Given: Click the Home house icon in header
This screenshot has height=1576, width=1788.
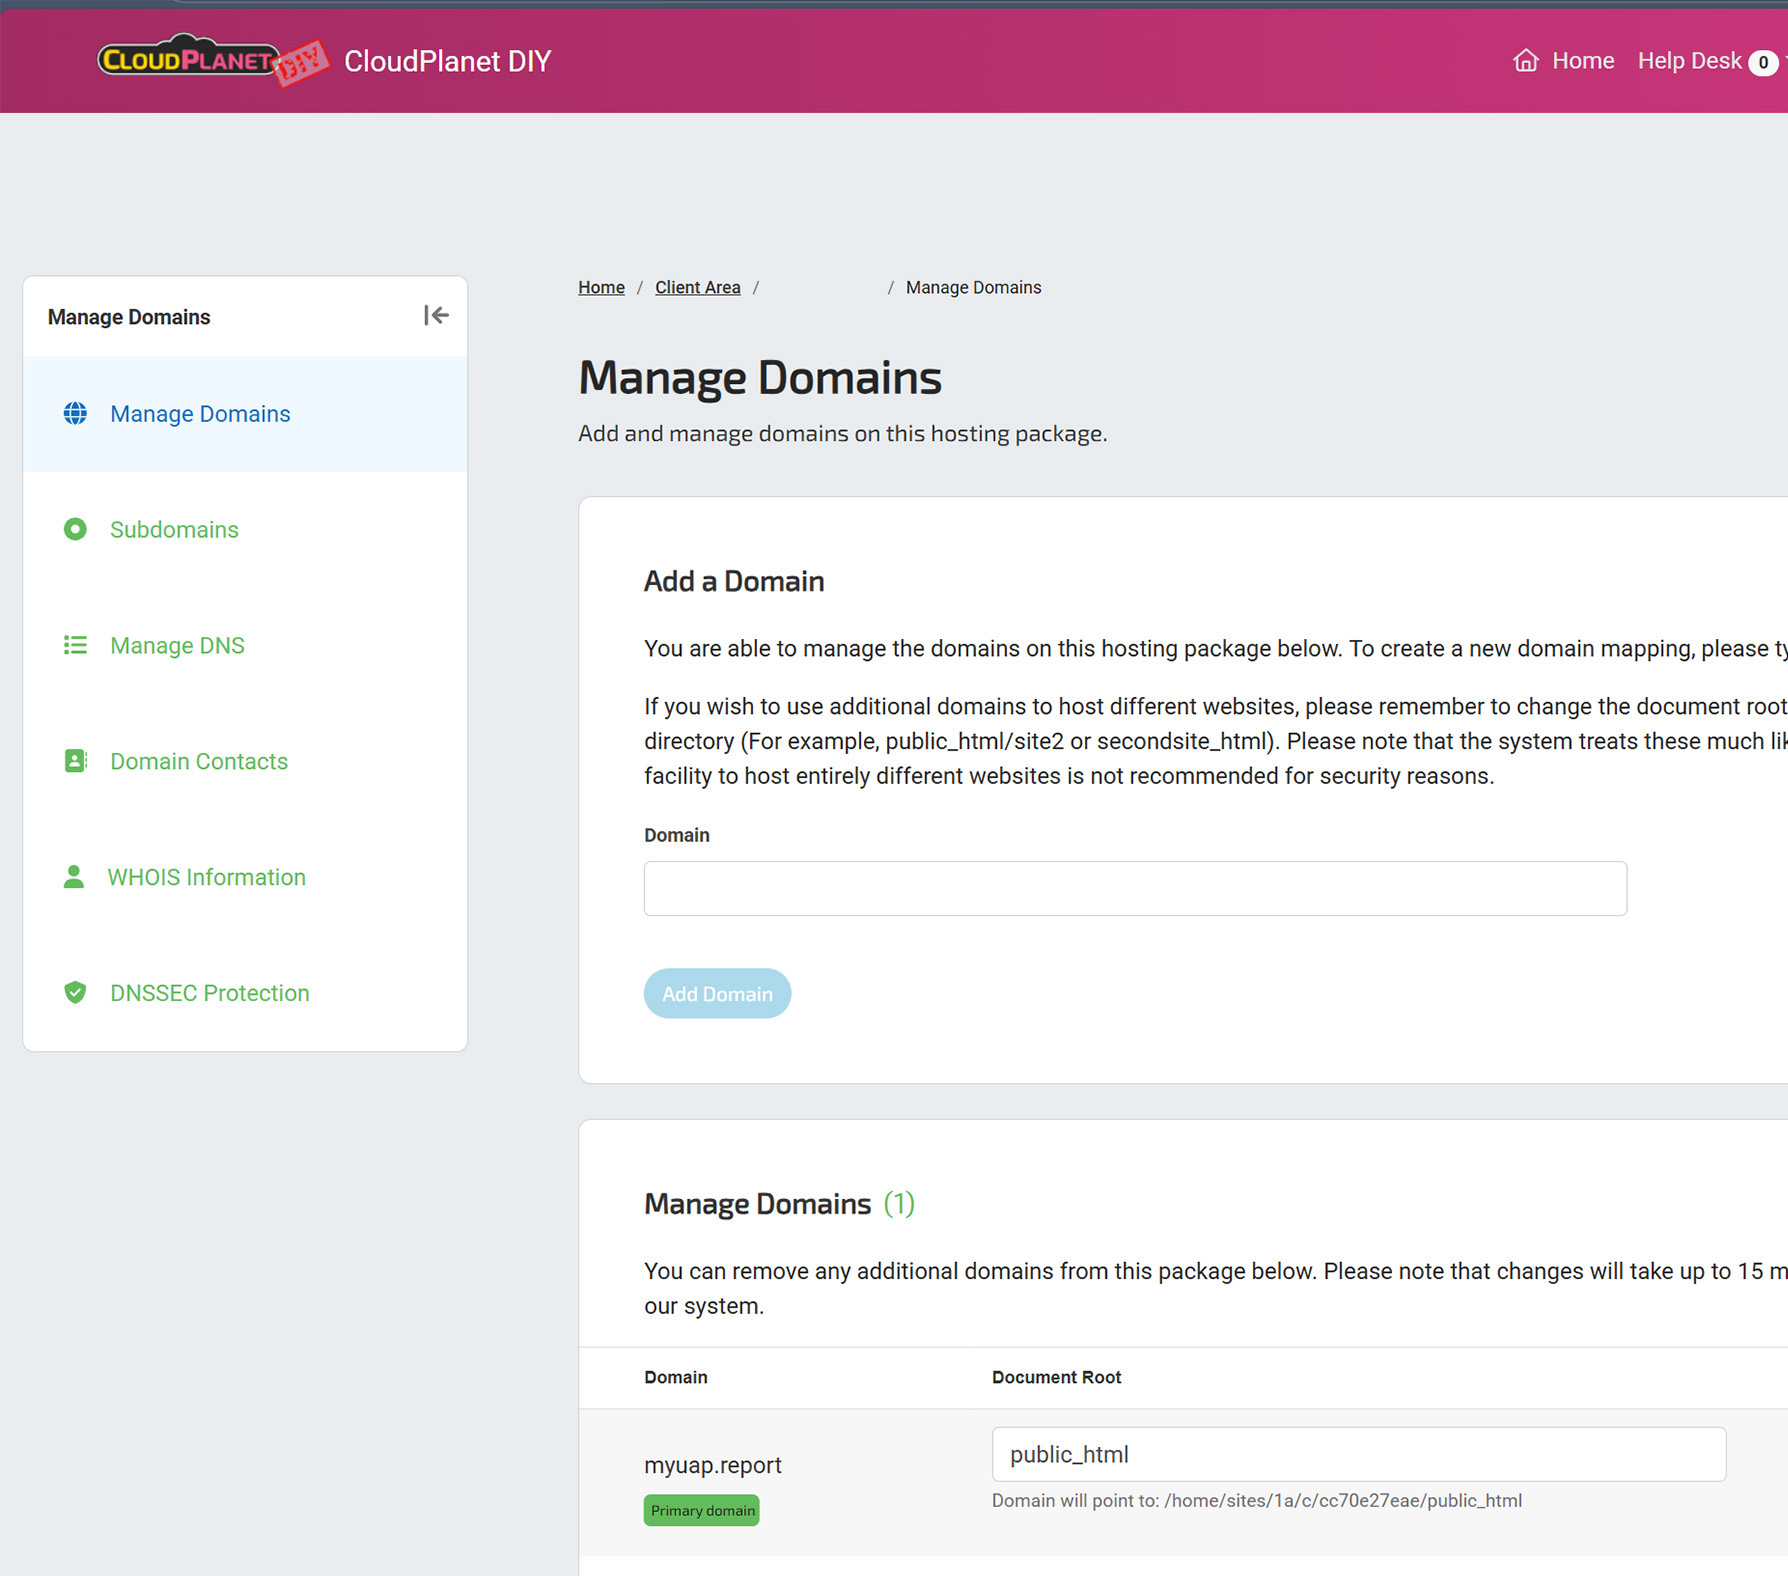Looking at the screenshot, I should (1525, 61).
